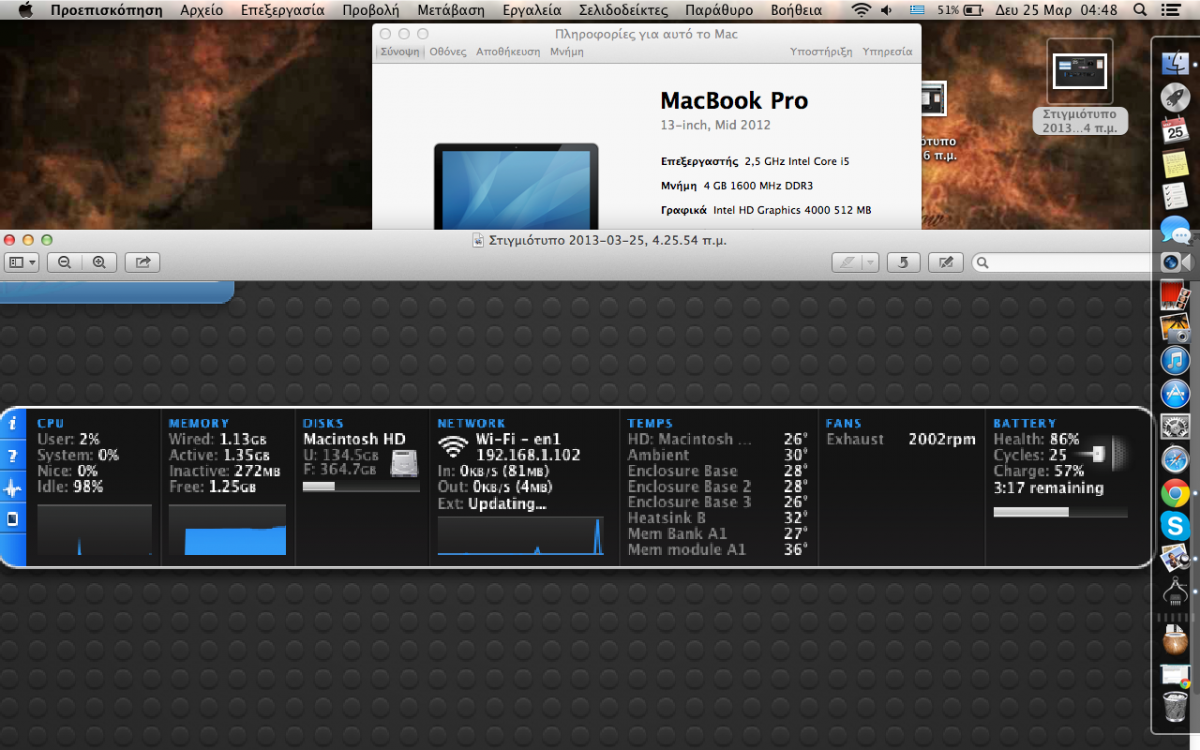Click question mark button on iStat widget
Image resolution: width=1200 pixels, height=750 pixels.
point(13,456)
